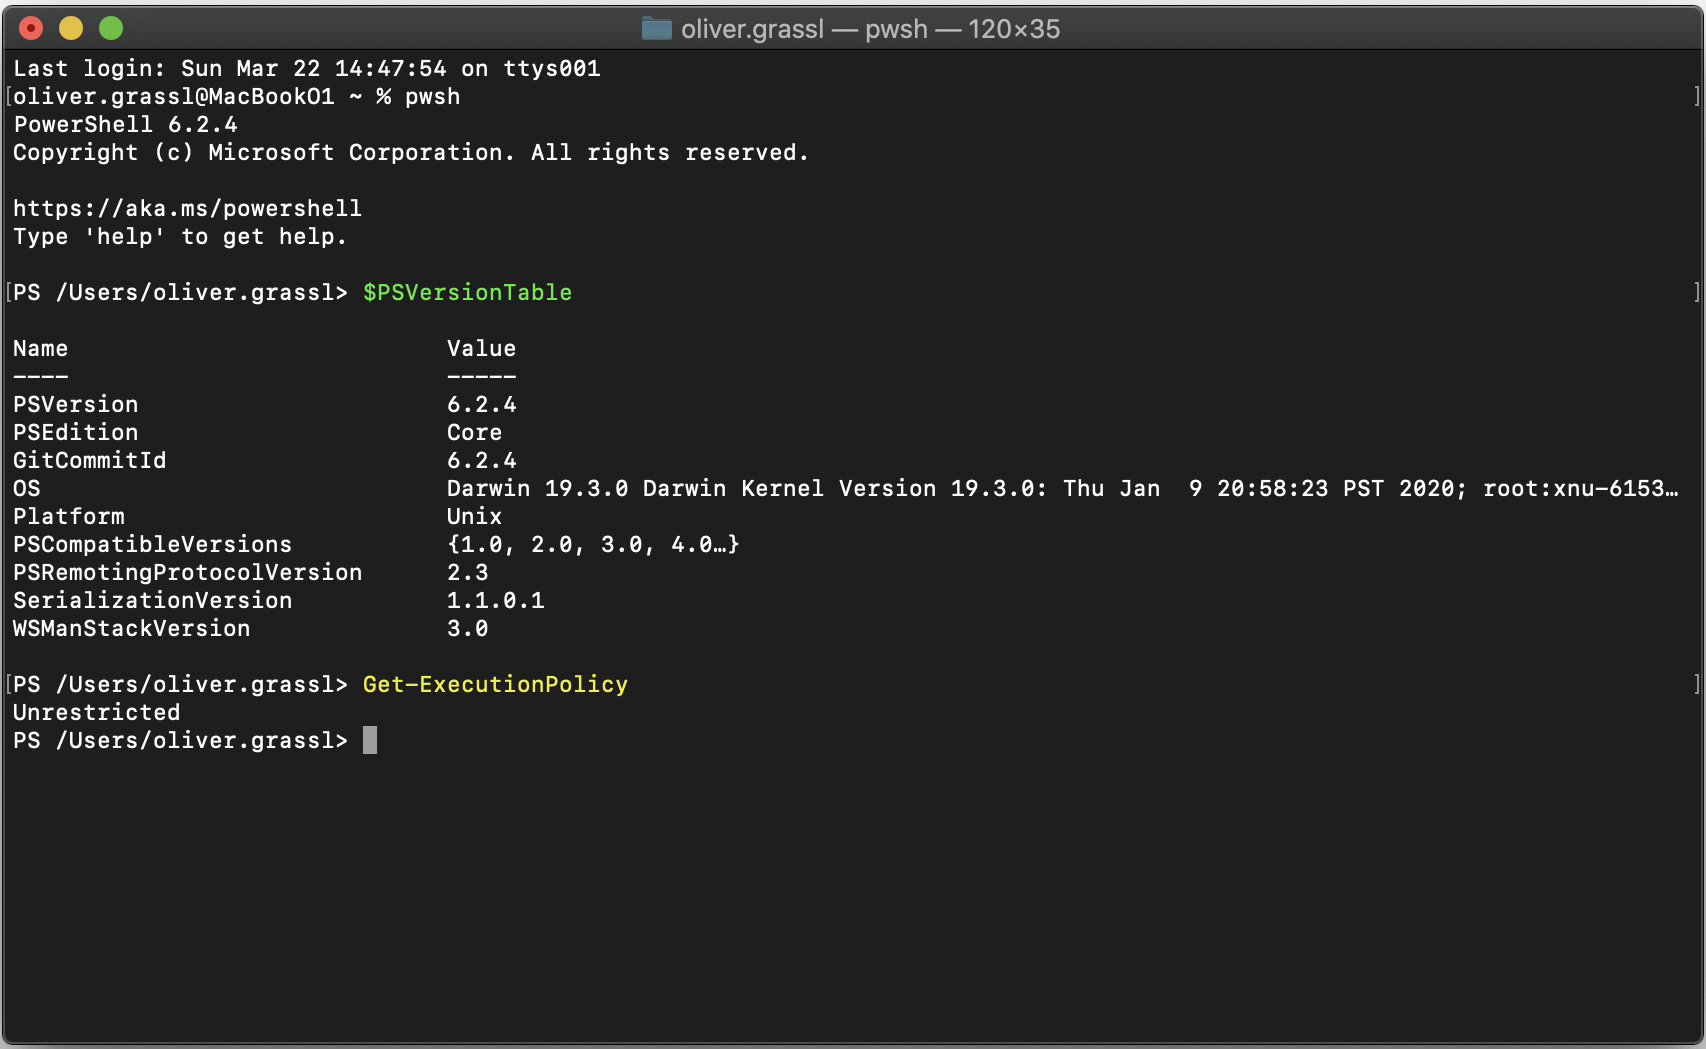Click the Microsoft Corporation copyright line
Image resolution: width=1706 pixels, height=1049 pixels.
(x=411, y=153)
